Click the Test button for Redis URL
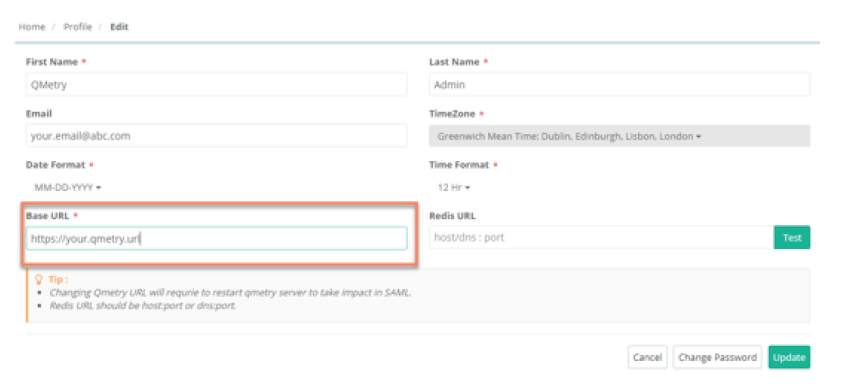 (792, 238)
